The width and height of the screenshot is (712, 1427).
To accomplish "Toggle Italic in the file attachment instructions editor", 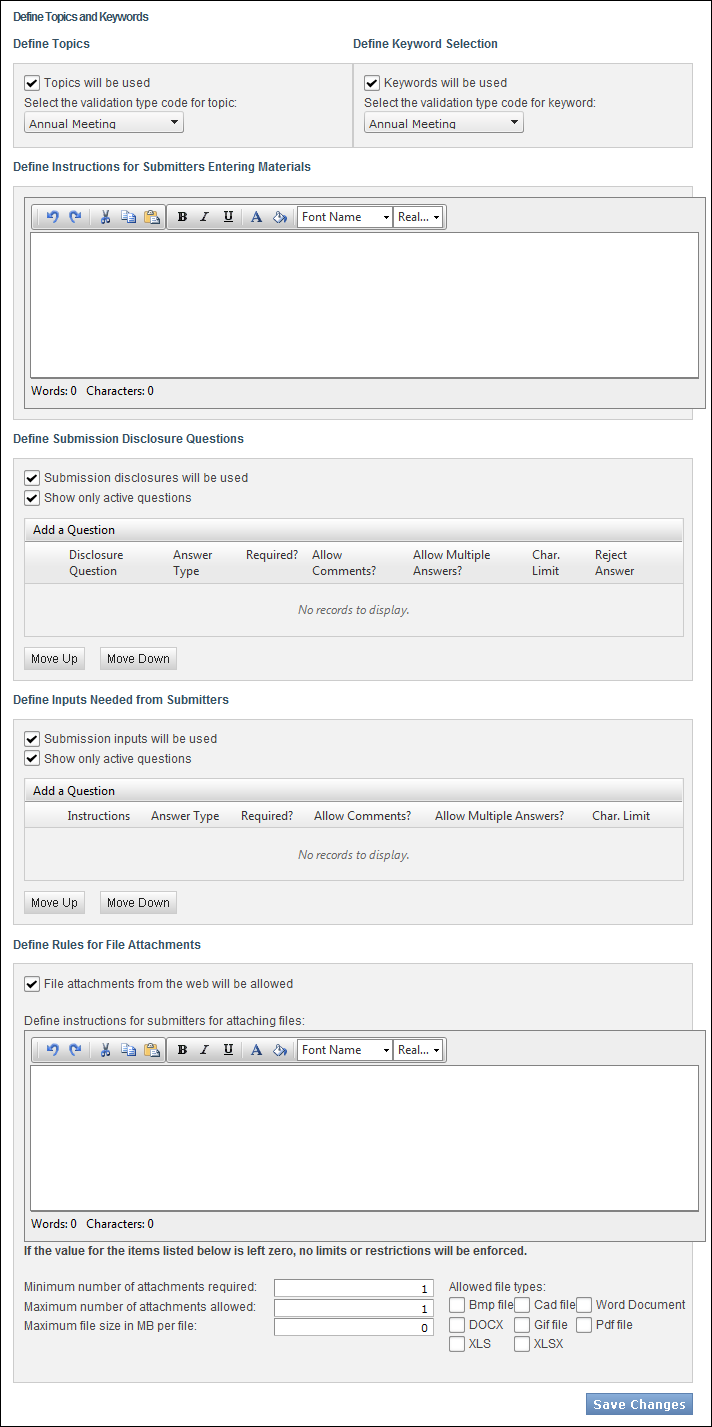I will click(x=204, y=1050).
